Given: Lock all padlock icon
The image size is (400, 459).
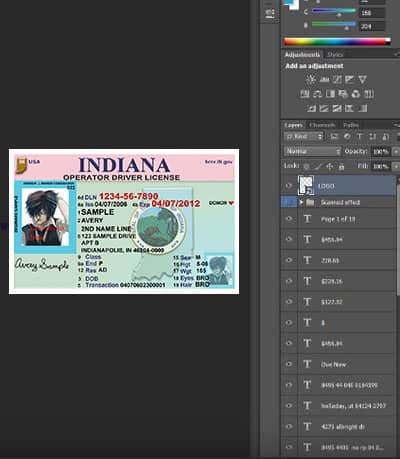Looking at the screenshot, I should [x=341, y=166].
